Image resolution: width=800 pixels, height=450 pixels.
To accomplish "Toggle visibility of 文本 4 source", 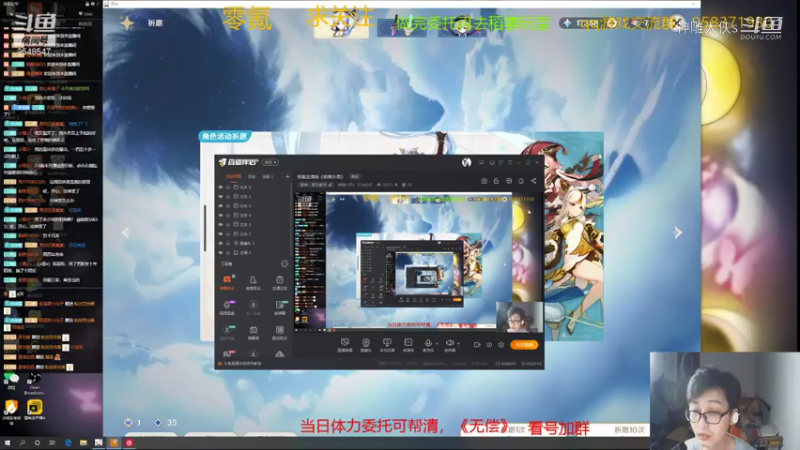I will pos(221,215).
